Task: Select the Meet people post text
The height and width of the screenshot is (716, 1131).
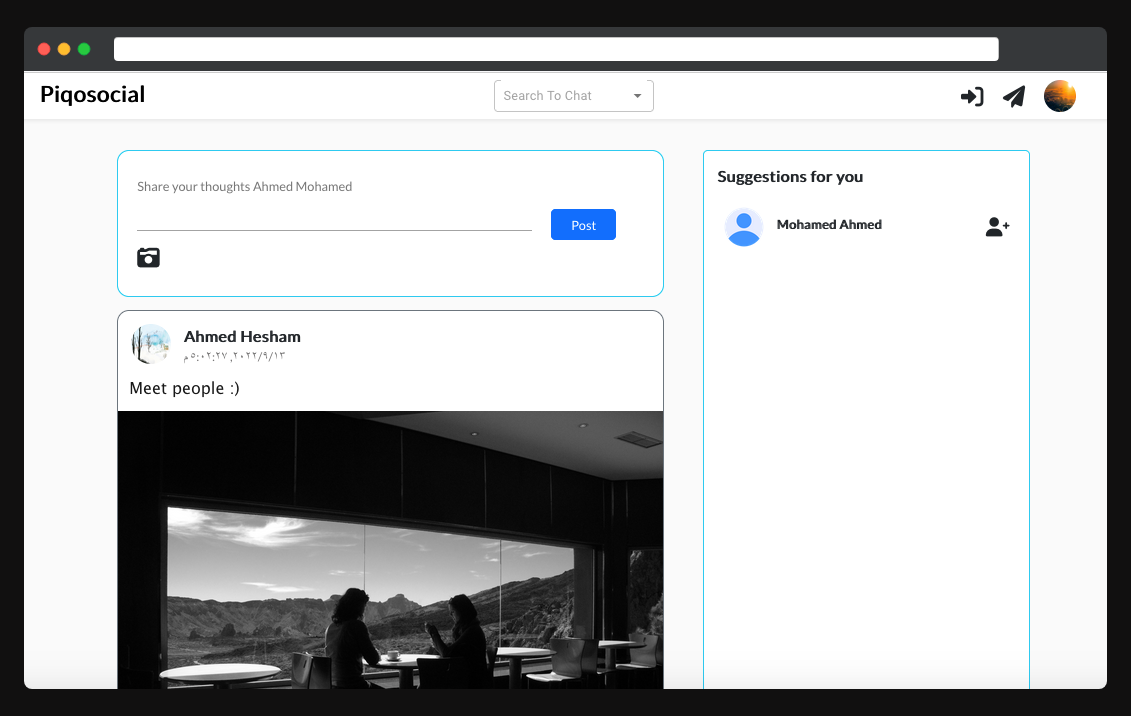Action: point(183,388)
